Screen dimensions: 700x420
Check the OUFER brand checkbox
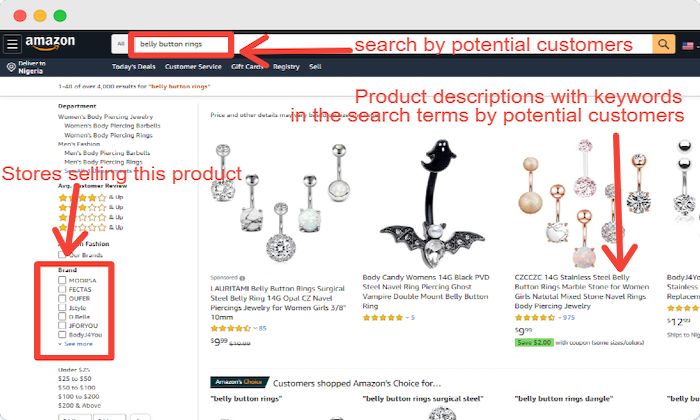coord(62,298)
